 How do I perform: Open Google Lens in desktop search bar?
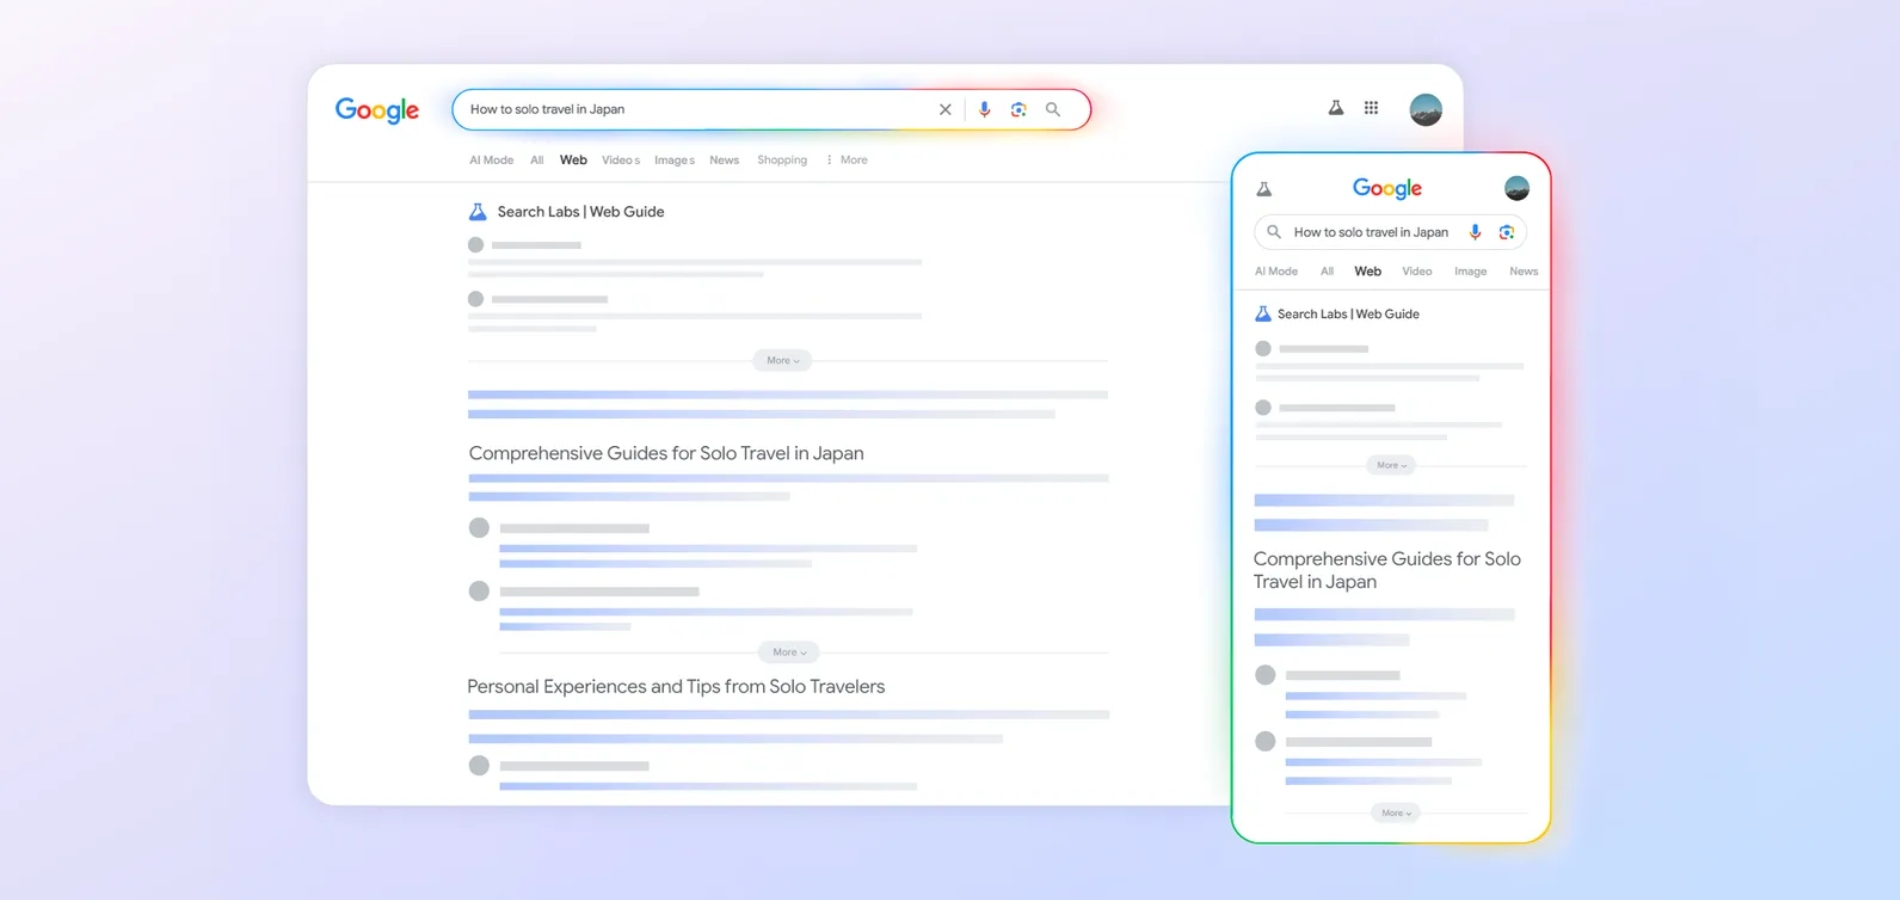(x=1018, y=110)
